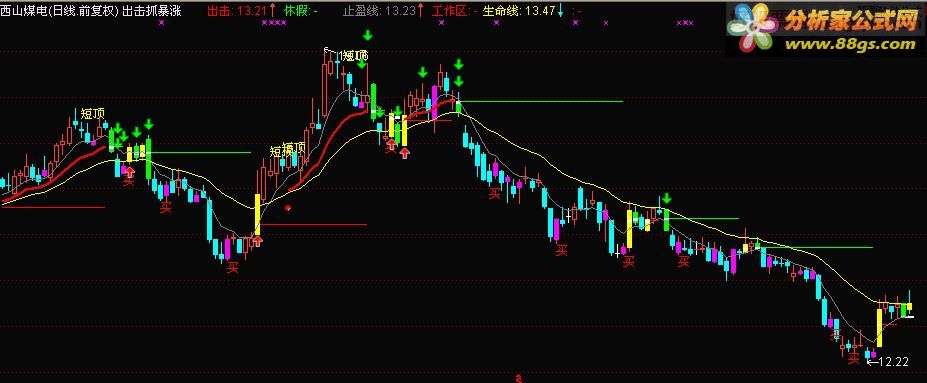927x383 pixels.
Task: Select the 出击抓暴涨 indicator name
Action: [x=151, y=10]
